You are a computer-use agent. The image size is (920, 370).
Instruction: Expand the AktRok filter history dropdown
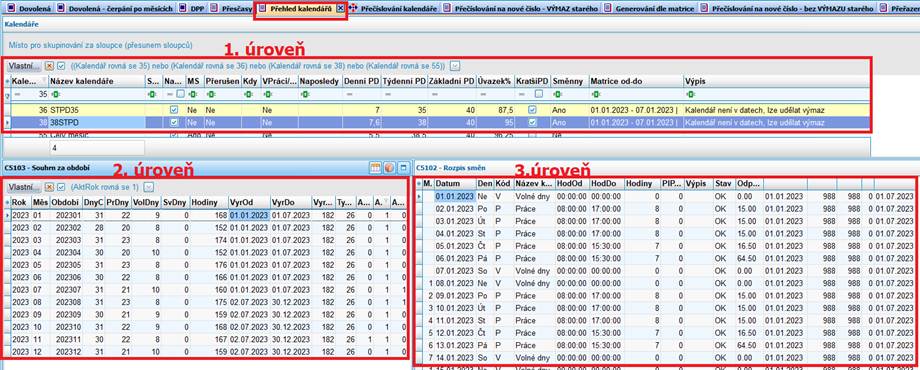click(x=148, y=186)
